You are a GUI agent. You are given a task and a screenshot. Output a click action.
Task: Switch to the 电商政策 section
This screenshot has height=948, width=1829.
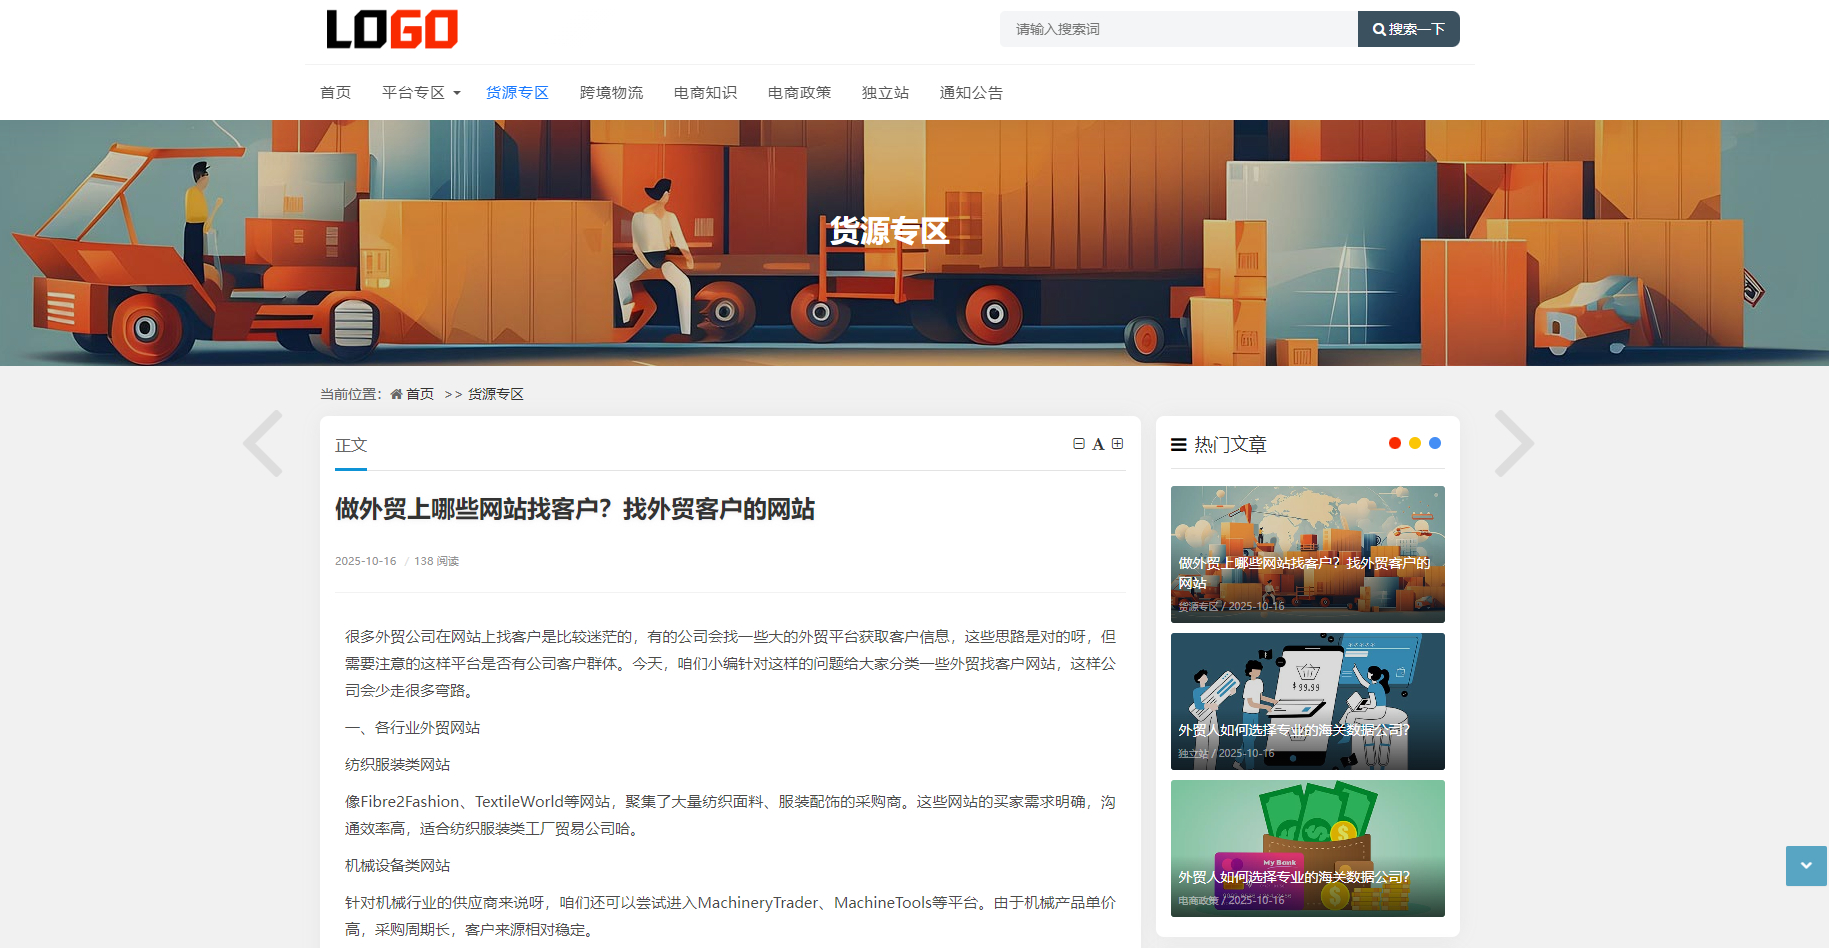tap(799, 92)
